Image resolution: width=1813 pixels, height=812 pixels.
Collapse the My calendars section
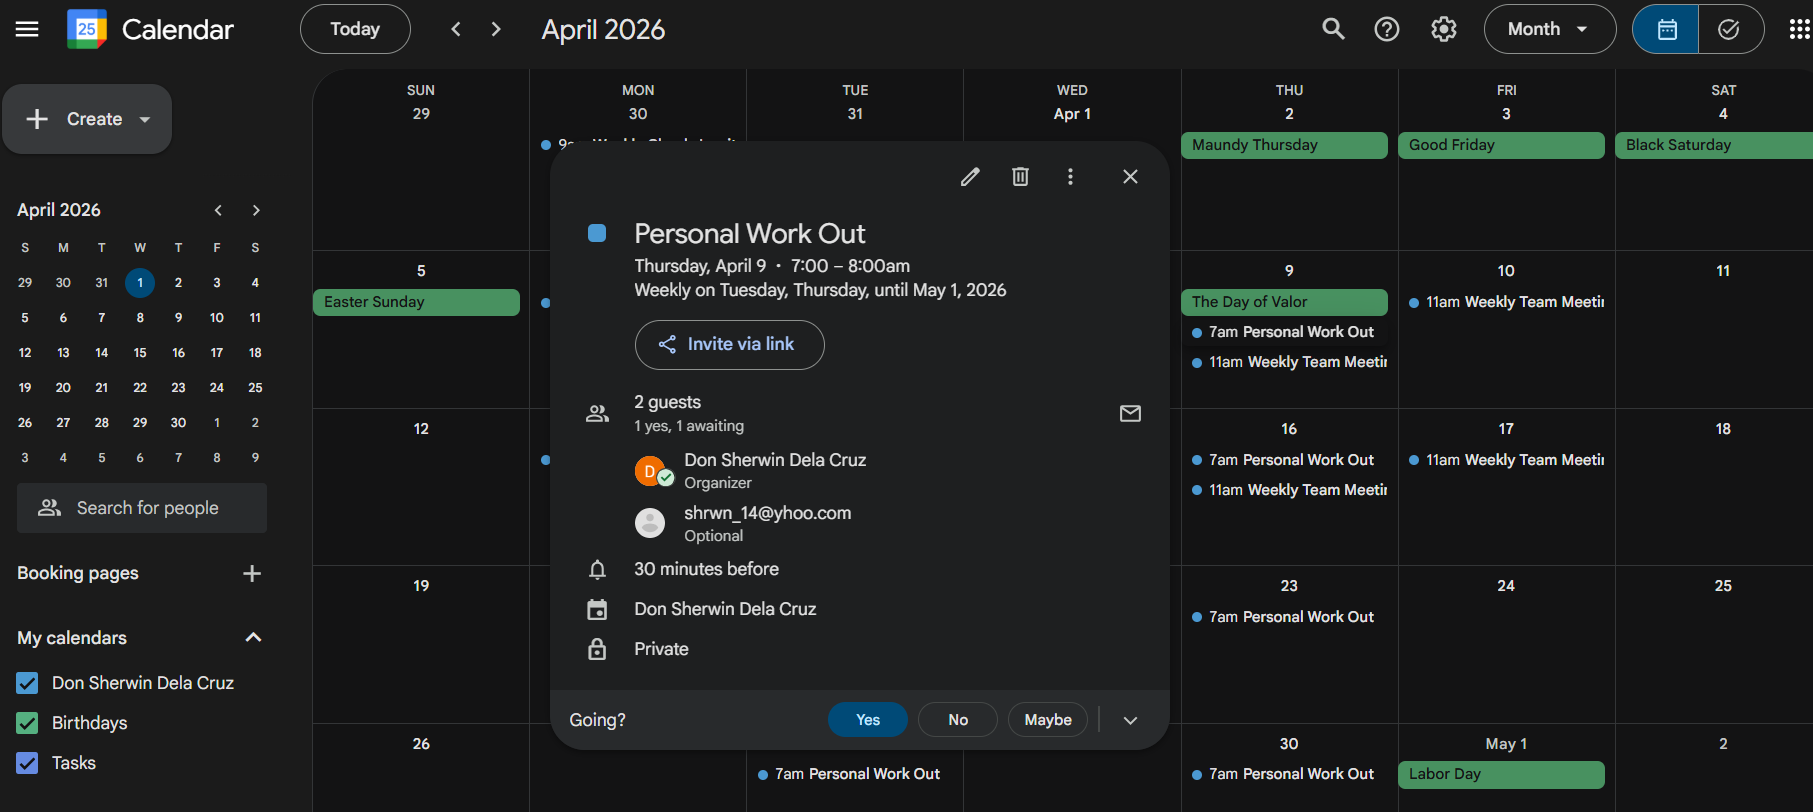point(254,638)
